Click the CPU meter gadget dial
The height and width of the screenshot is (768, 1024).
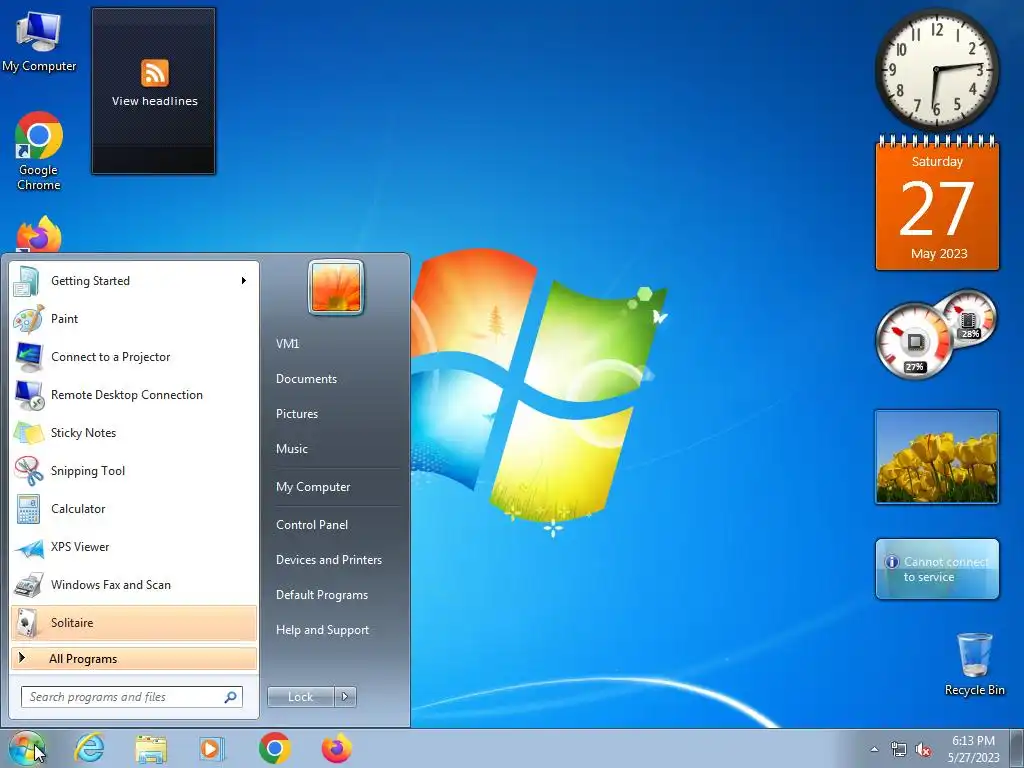(914, 340)
